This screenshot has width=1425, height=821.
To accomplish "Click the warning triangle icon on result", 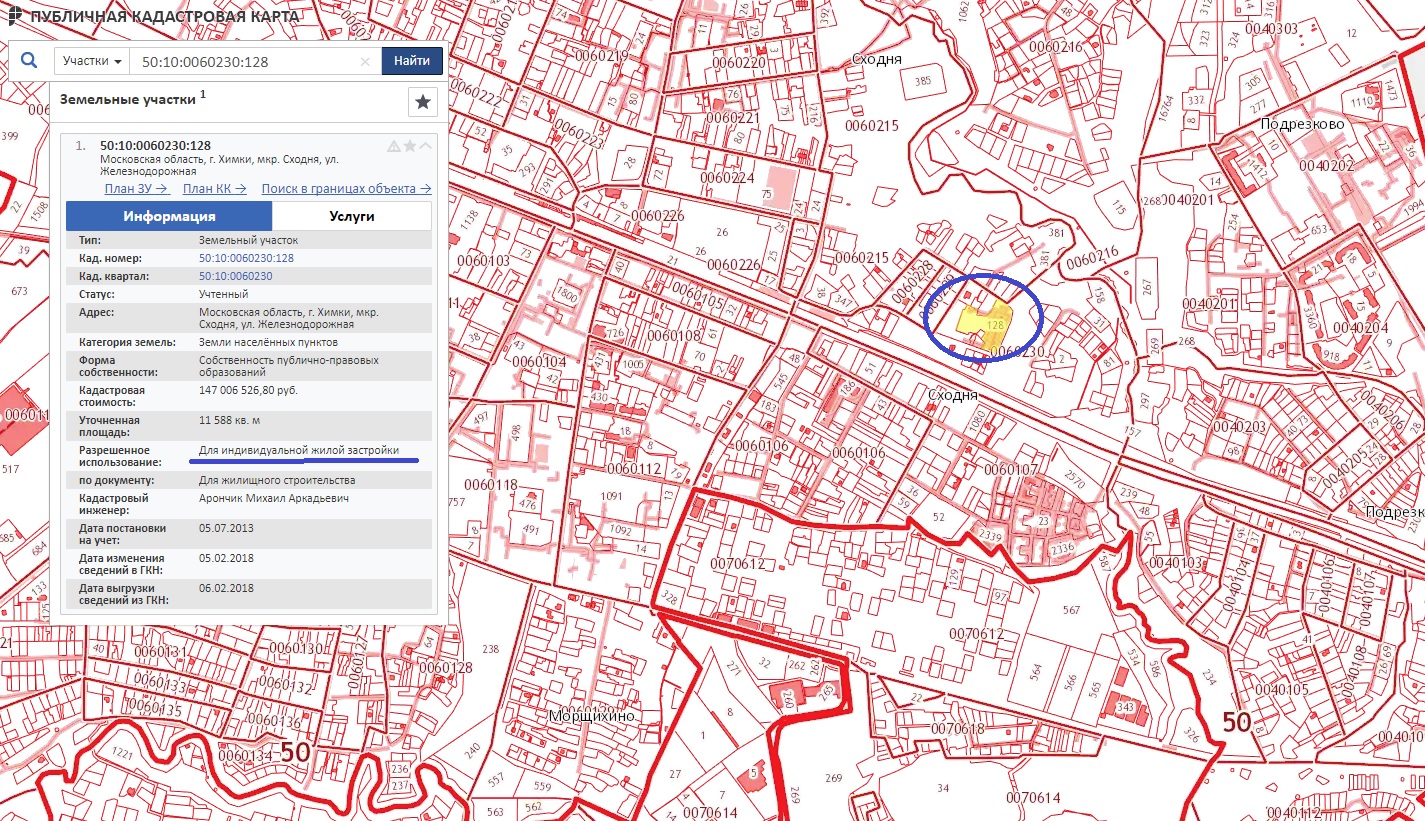I will pyautogui.click(x=394, y=146).
